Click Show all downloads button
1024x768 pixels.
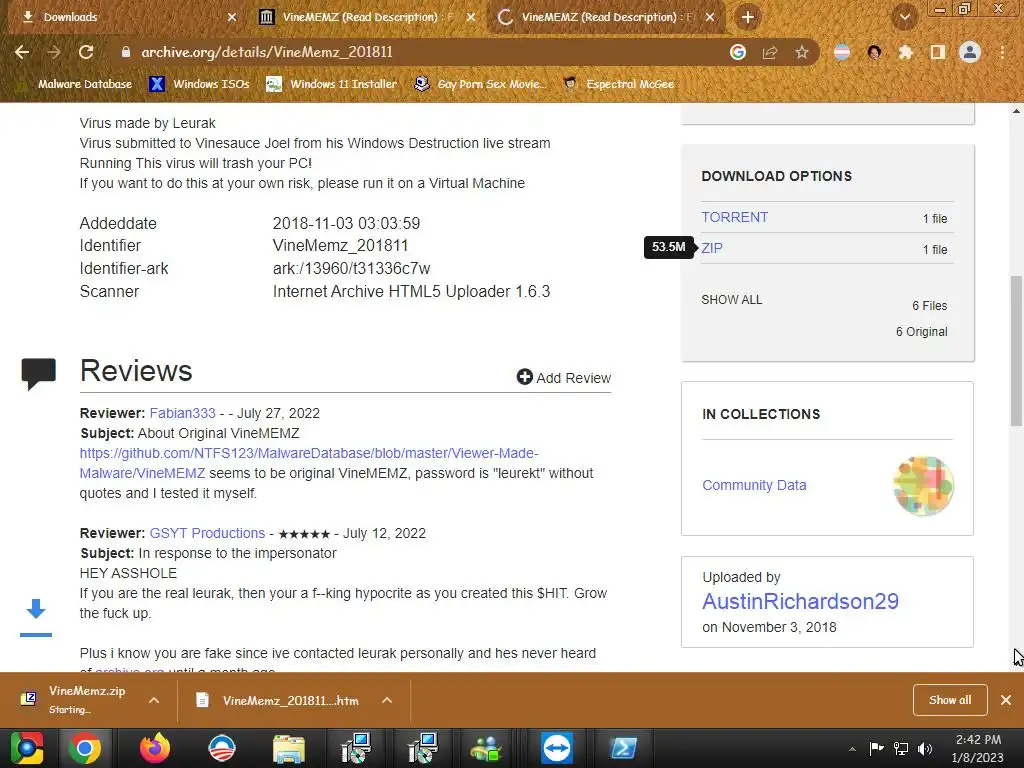point(950,700)
